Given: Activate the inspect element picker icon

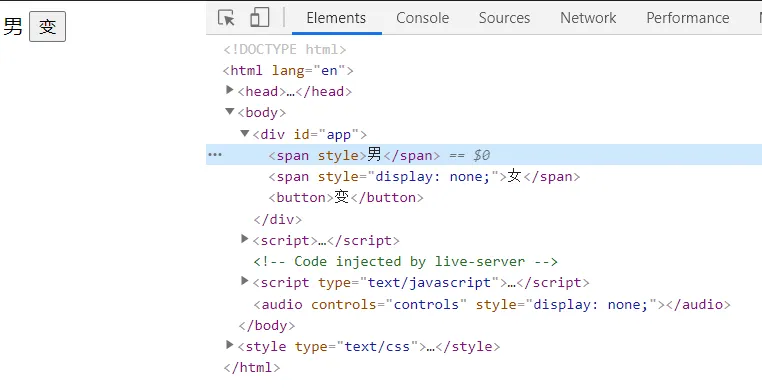Looking at the screenshot, I should click(226, 18).
